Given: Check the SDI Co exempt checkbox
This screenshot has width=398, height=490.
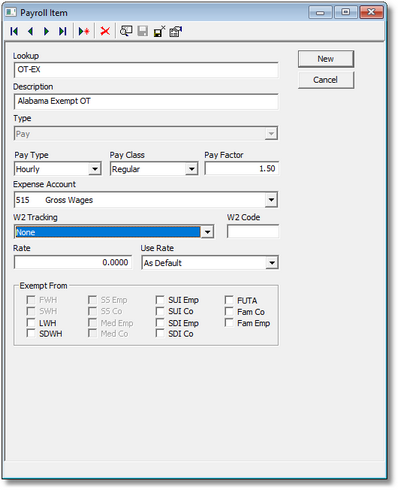Looking at the screenshot, I should tap(160, 334).
